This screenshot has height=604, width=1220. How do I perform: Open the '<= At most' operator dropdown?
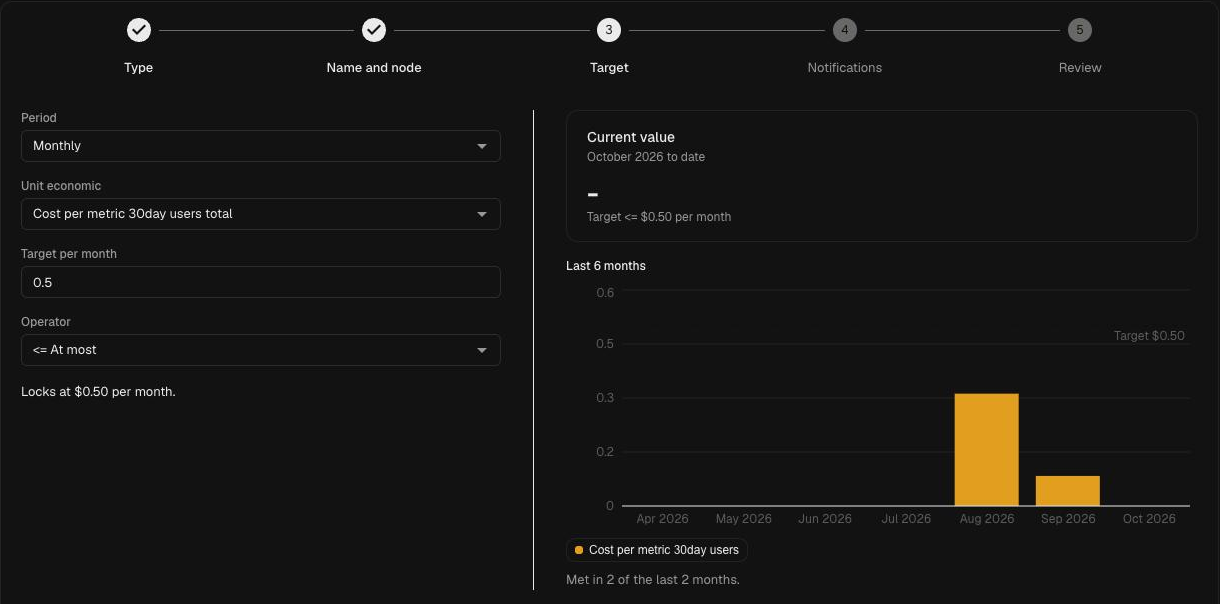point(261,350)
